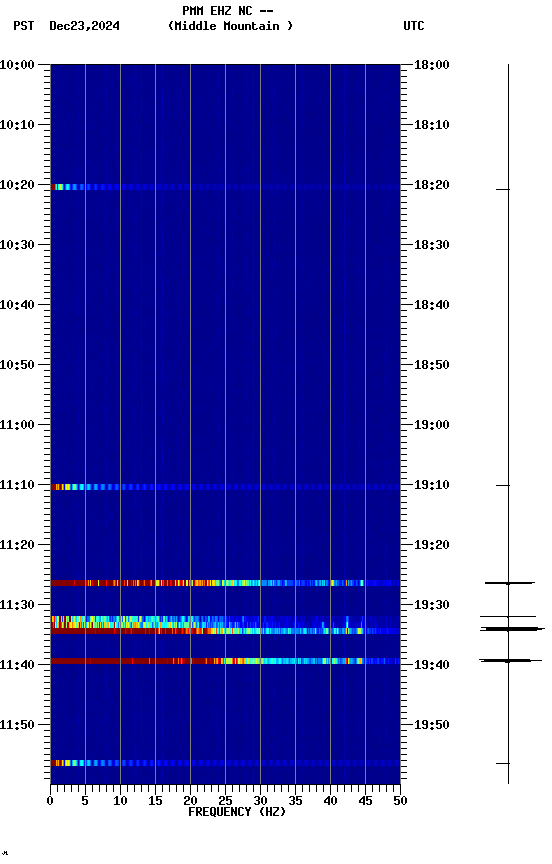This screenshot has height=864, width=552.
Task: Click the small seismogram spike near 19:56 UTC
Action: pyautogui.click(x=503, y=763)
